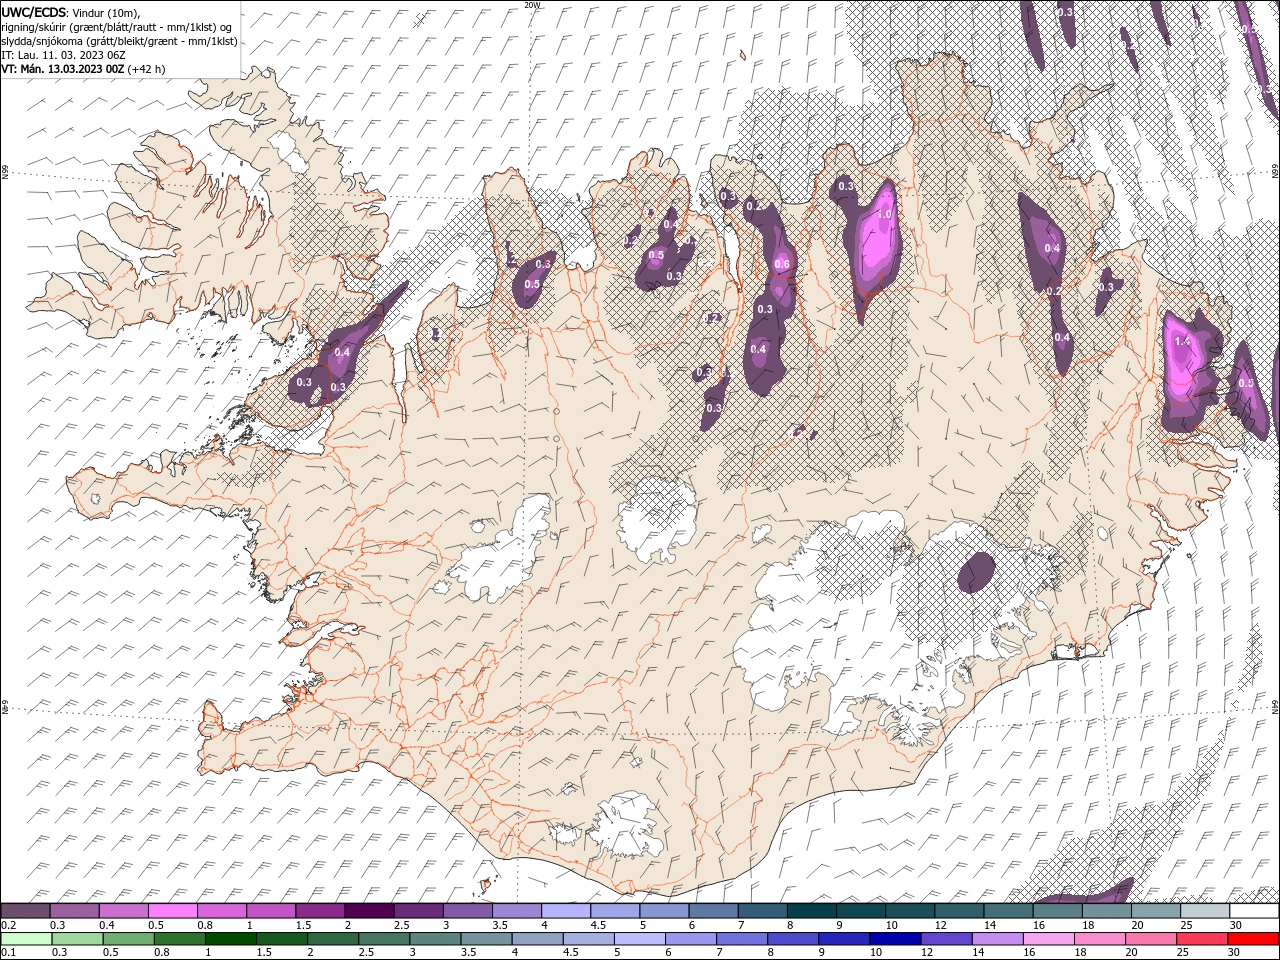Image resolution: width=1280 pixels, height=960 pixels.
Task: Click the dark purple top-row swatch starting at 2
Action: pos(369,911)
